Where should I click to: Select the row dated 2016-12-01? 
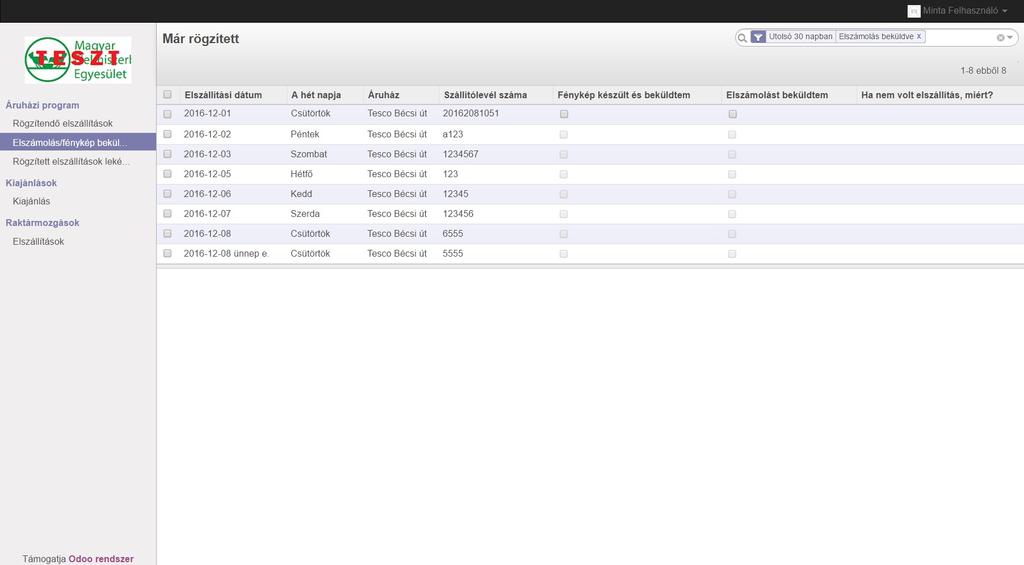[167, 114]
